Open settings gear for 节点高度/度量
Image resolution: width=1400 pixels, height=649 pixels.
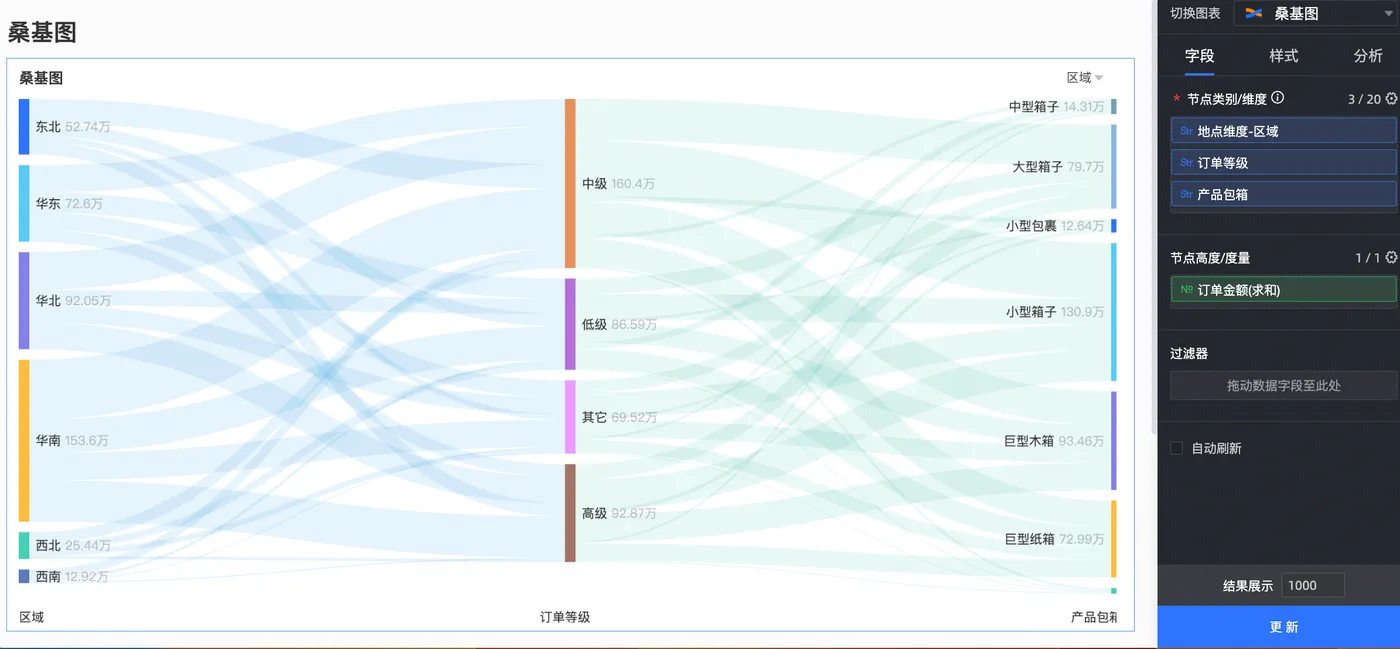[x=1391, y=258]
